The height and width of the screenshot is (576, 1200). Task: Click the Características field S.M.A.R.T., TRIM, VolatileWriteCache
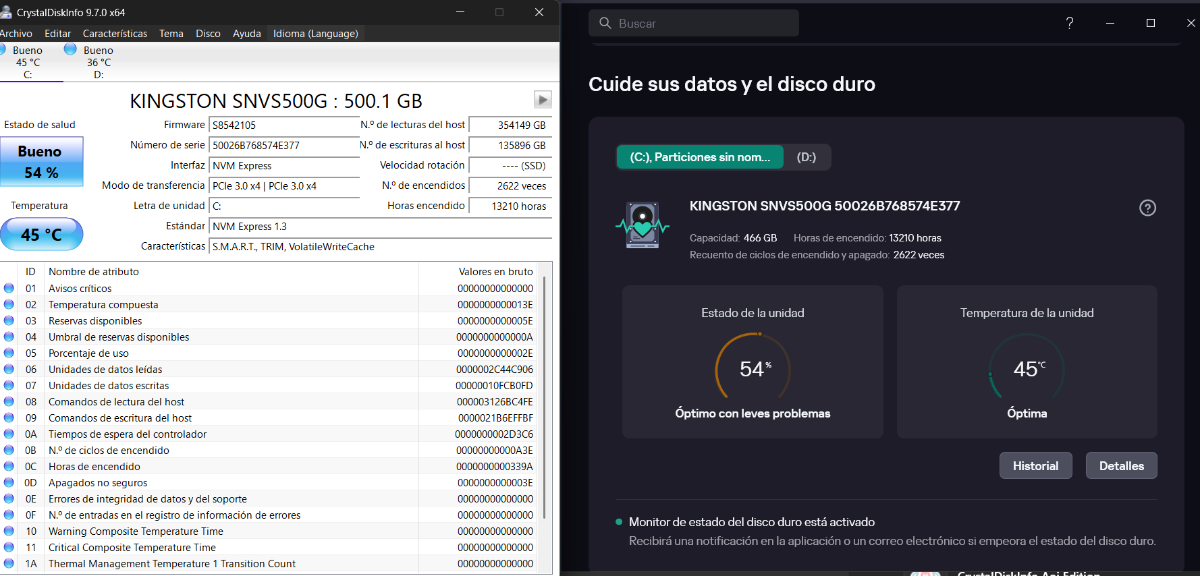click(379, 246)
